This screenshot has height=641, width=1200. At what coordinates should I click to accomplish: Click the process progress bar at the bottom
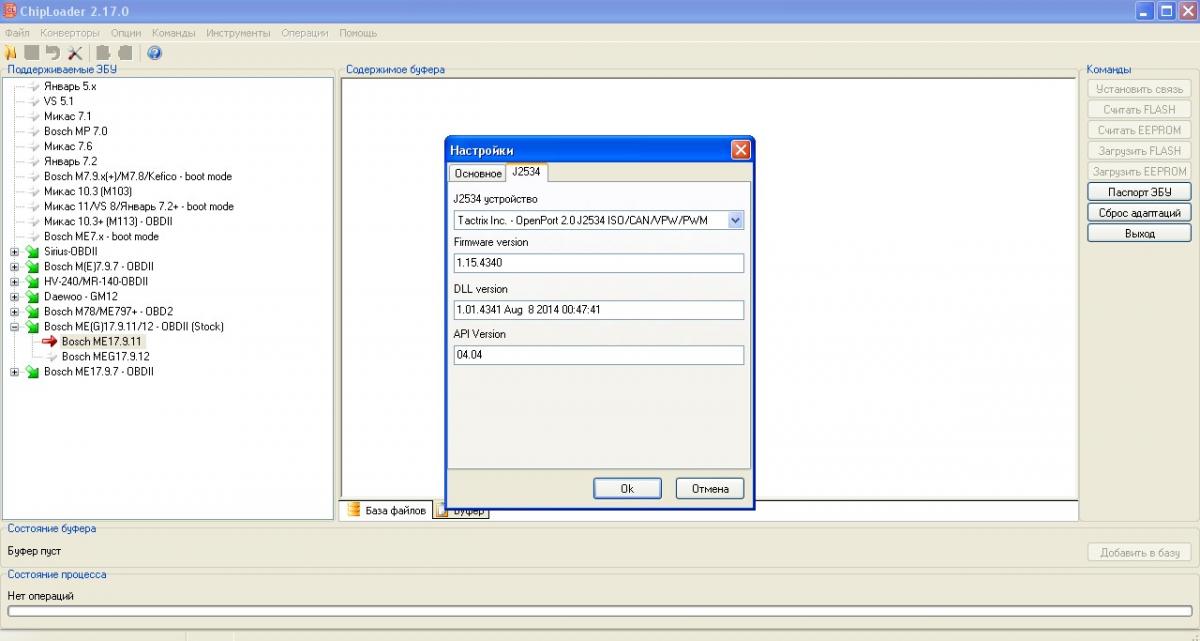598,611
